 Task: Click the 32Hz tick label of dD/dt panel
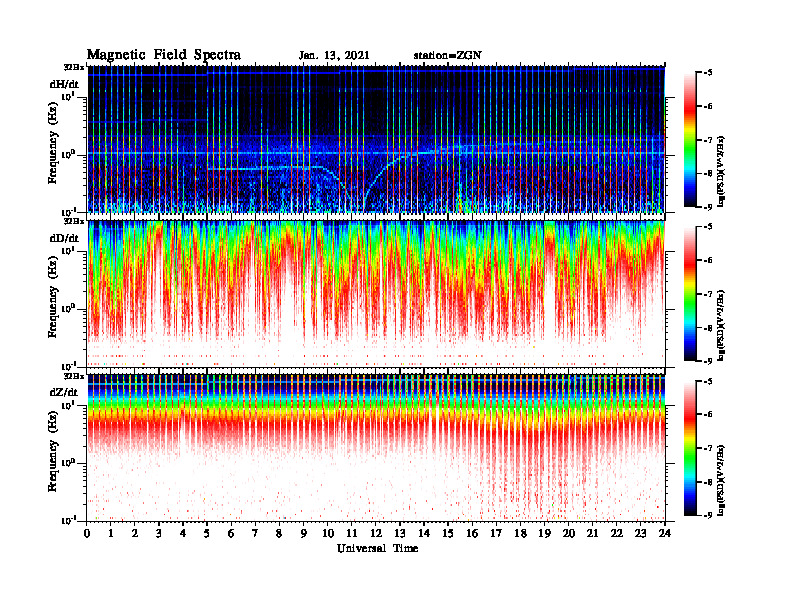[74, 221]
